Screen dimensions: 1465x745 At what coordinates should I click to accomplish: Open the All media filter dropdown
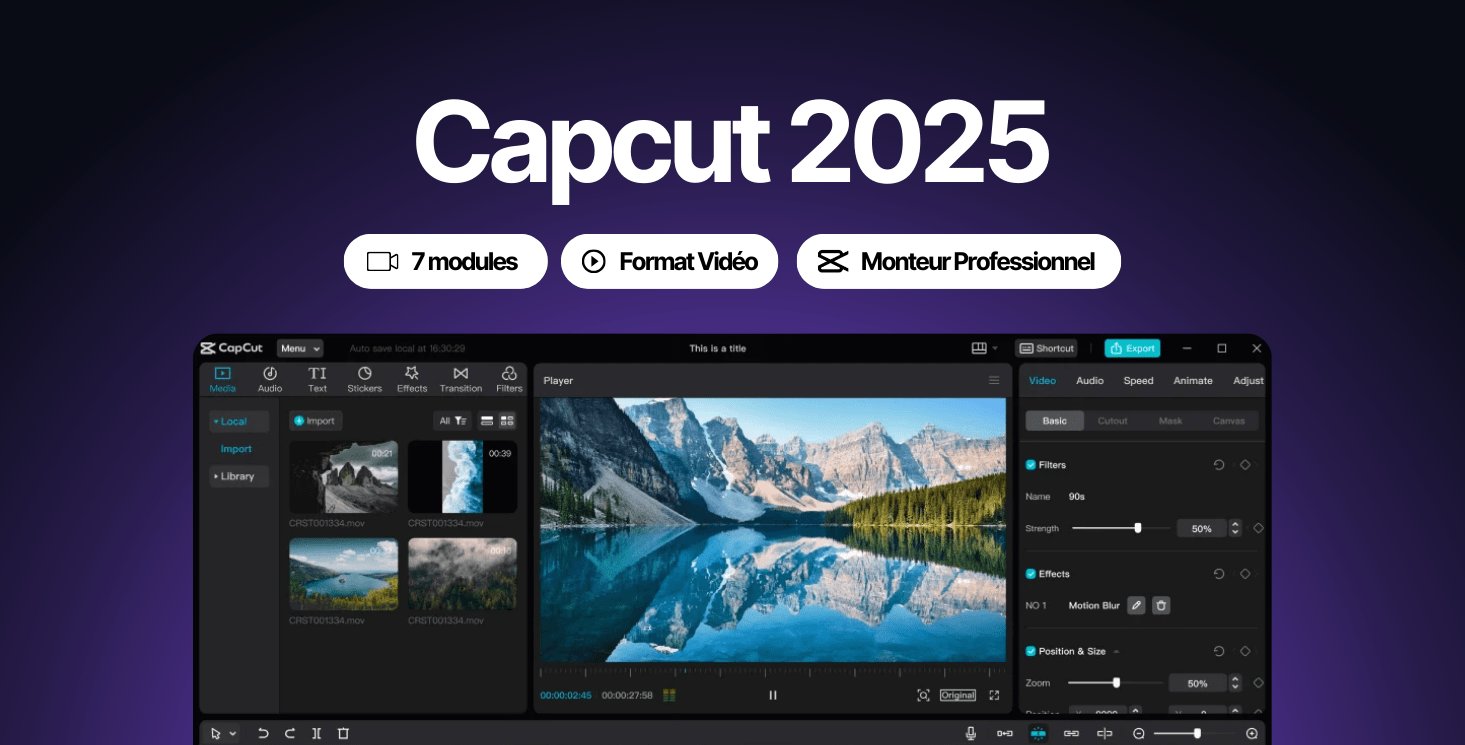(452, 421)
